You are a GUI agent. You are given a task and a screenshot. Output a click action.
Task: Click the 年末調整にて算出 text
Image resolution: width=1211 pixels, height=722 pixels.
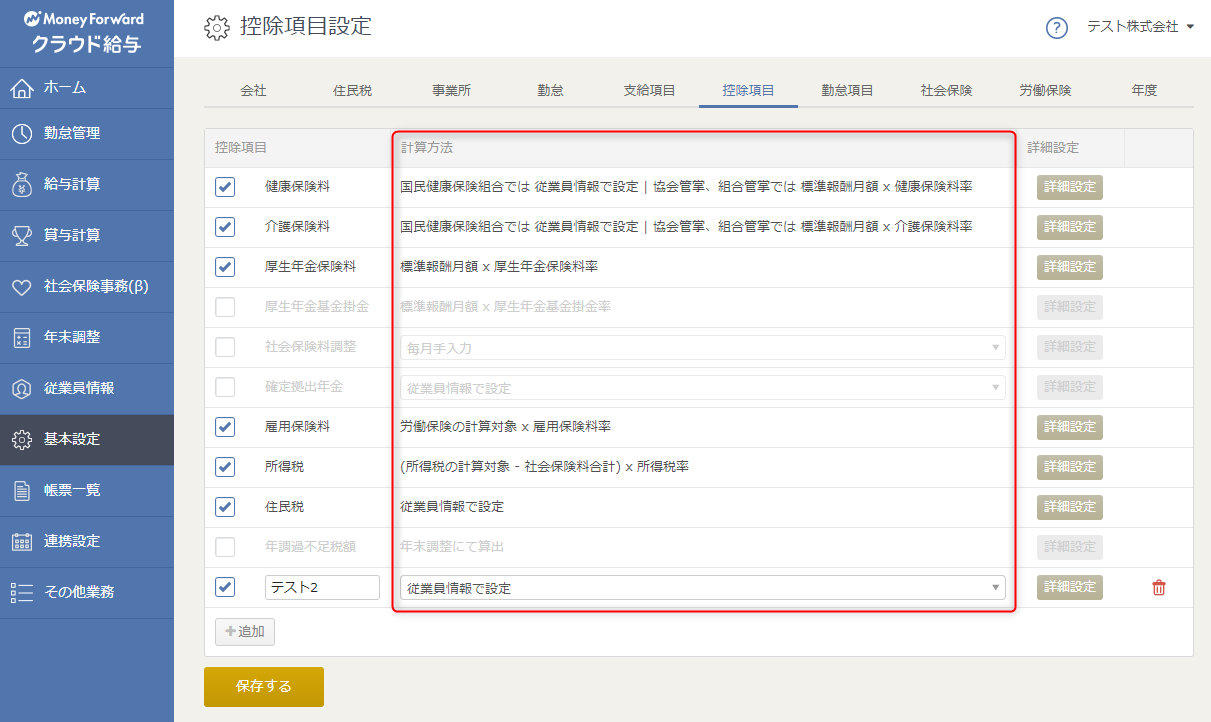(x=452, y=547)
